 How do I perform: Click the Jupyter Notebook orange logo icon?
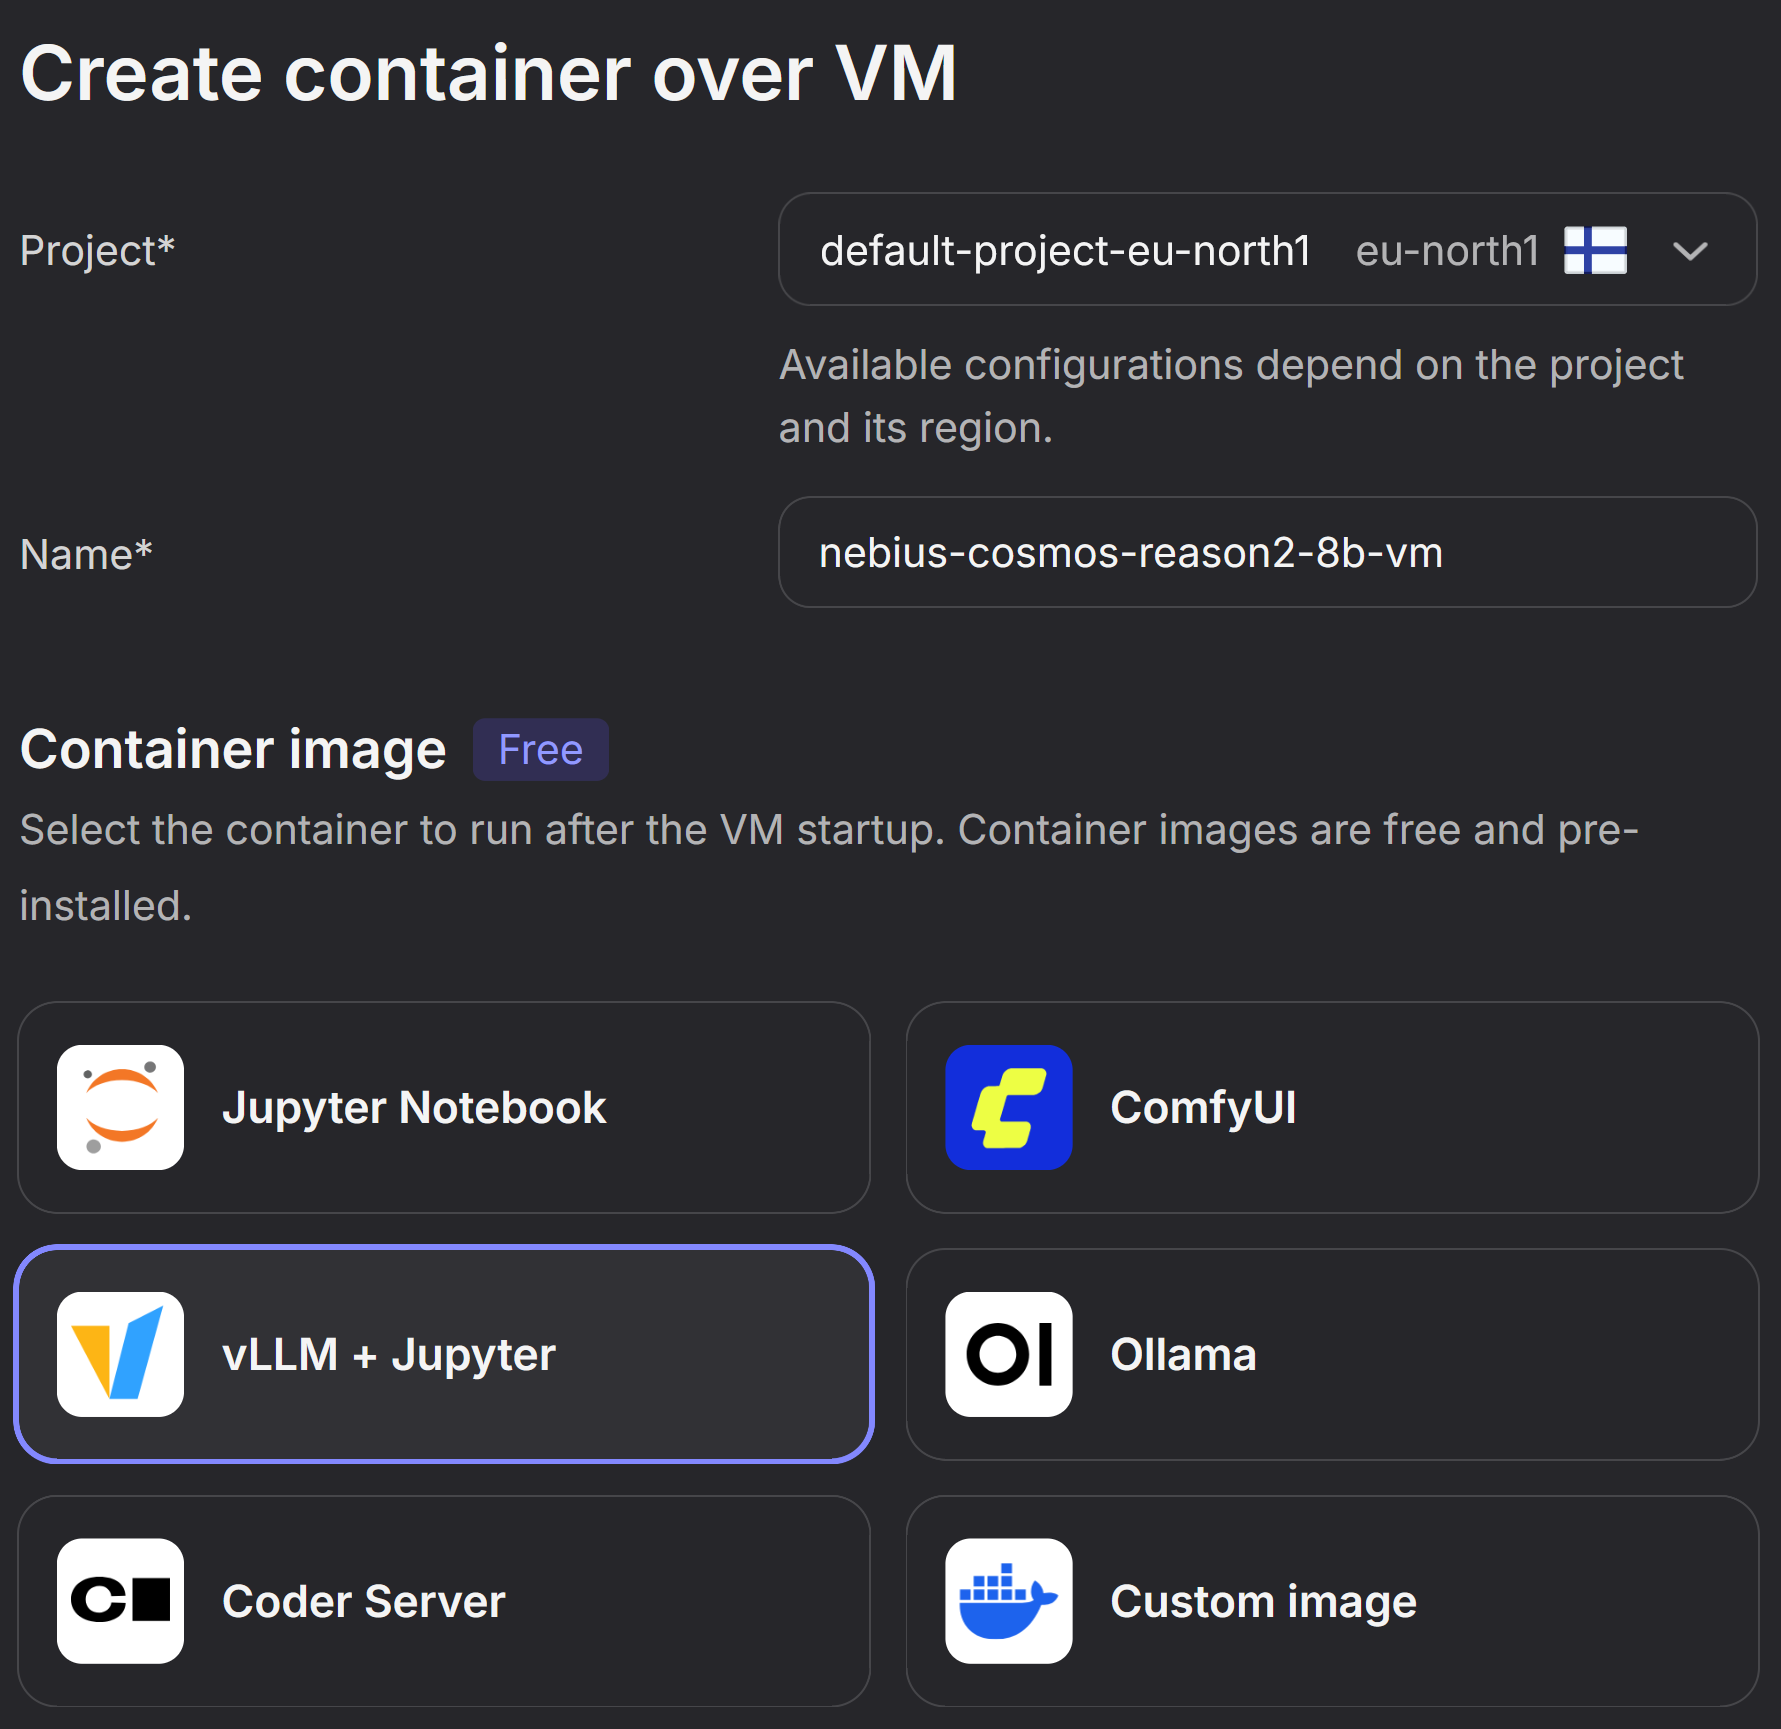tap(119, 1107)
